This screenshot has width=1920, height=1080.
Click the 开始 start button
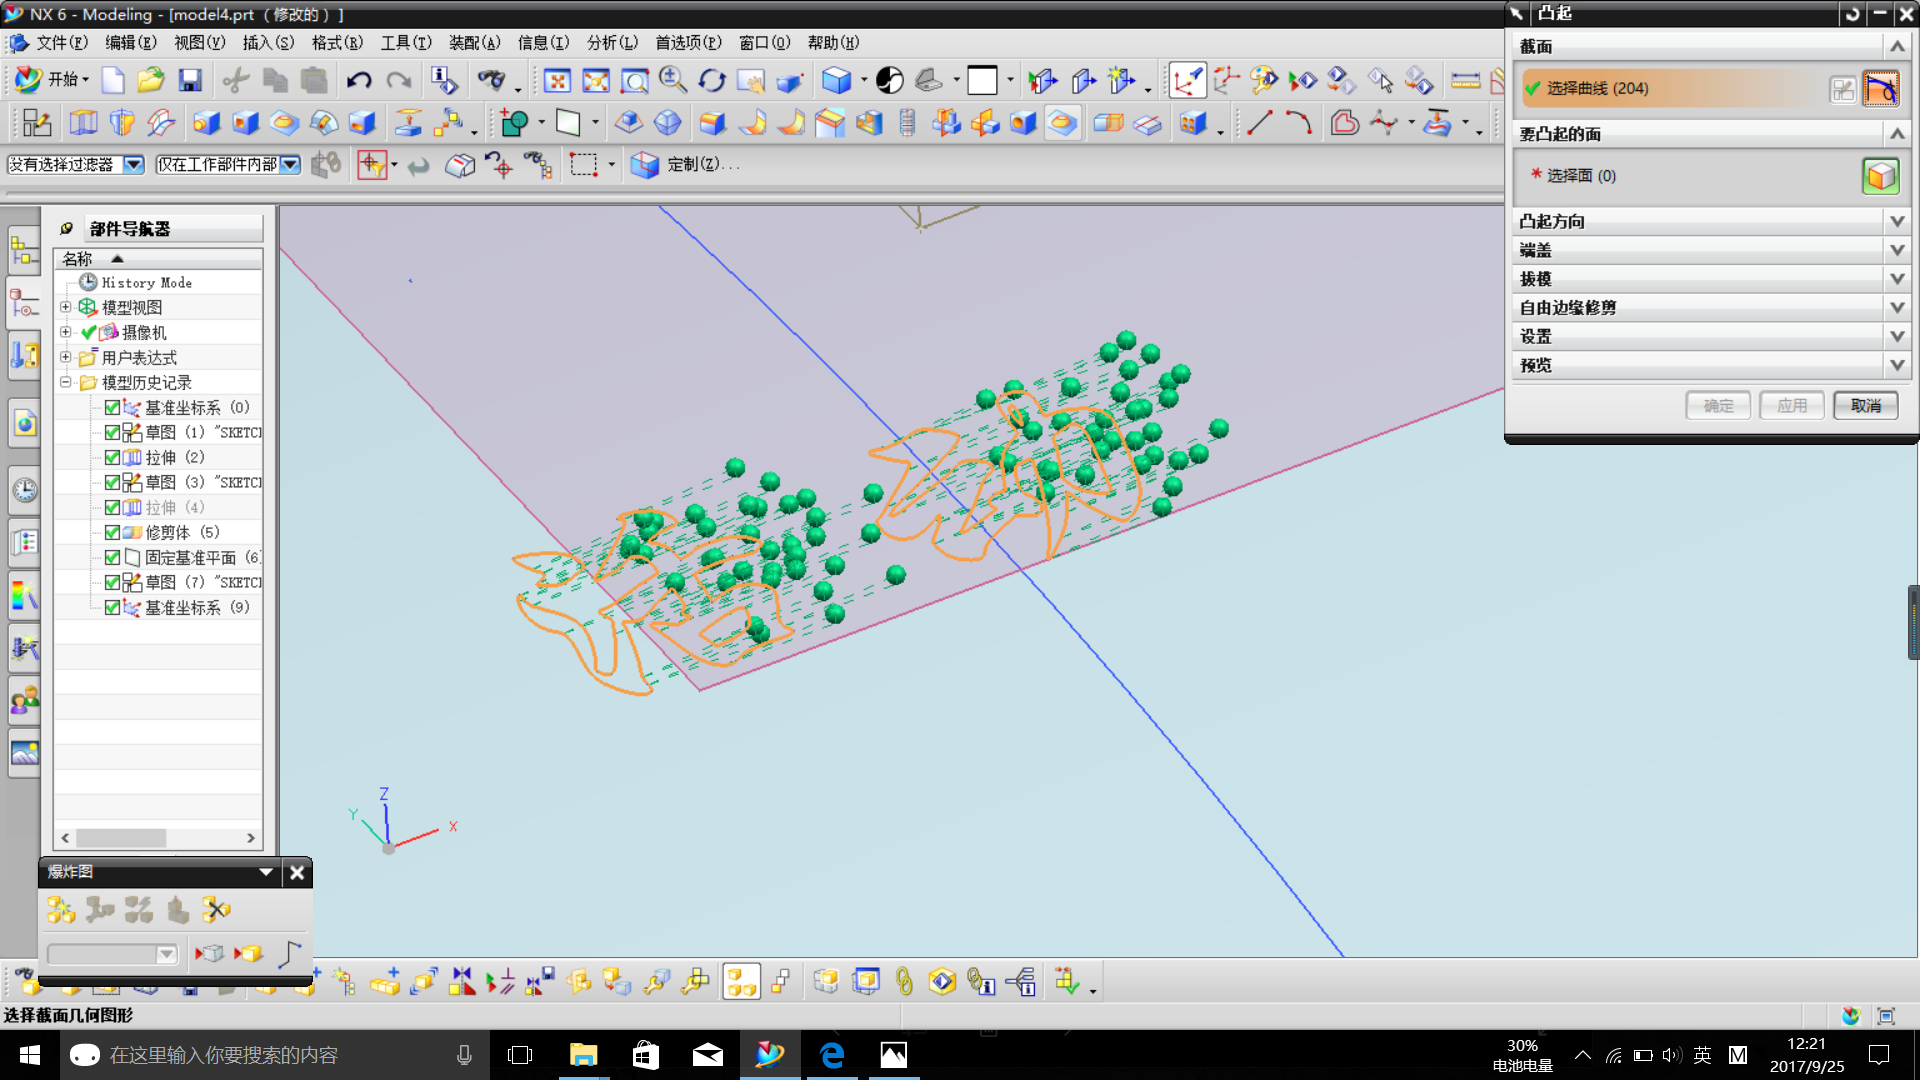click(x=53, y=80)
